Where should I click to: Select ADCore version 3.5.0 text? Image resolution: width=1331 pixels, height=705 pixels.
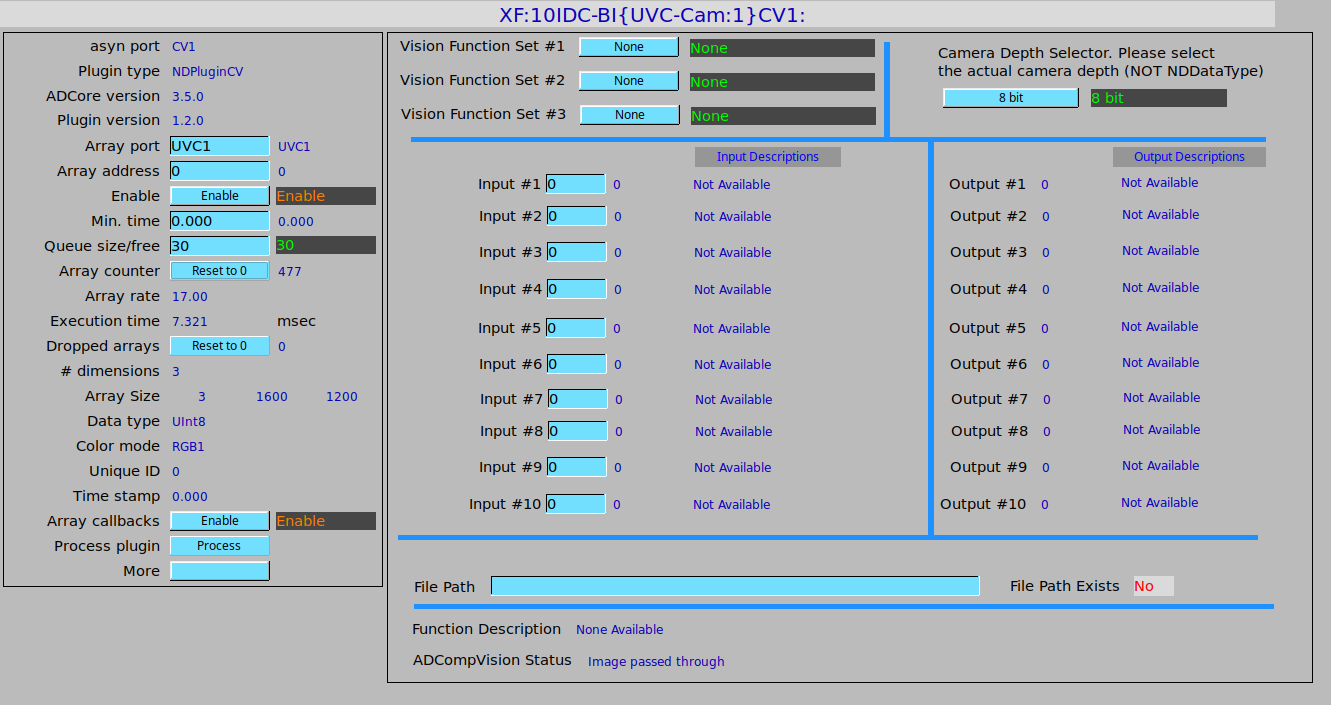coord(188,96)
